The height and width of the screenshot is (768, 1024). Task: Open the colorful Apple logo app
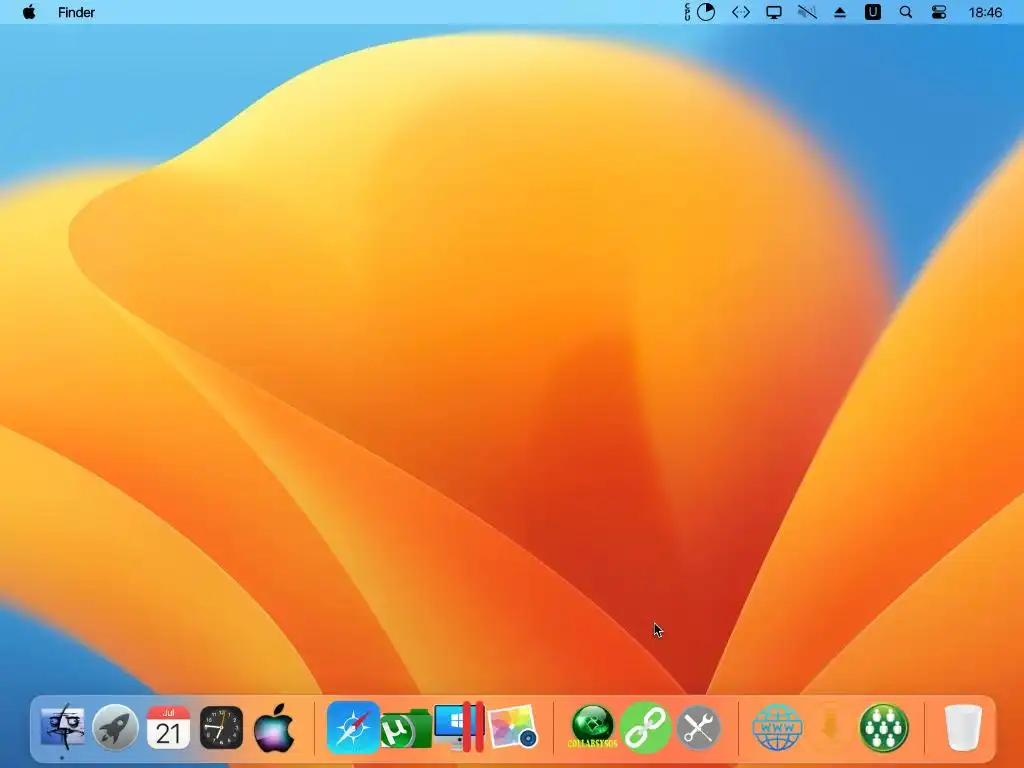[274, 727]
